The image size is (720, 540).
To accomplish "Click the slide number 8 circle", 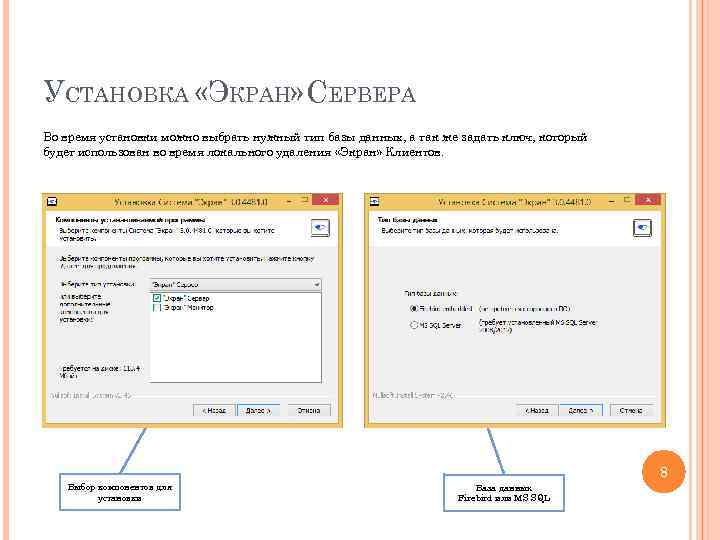I will click(664, 472).
